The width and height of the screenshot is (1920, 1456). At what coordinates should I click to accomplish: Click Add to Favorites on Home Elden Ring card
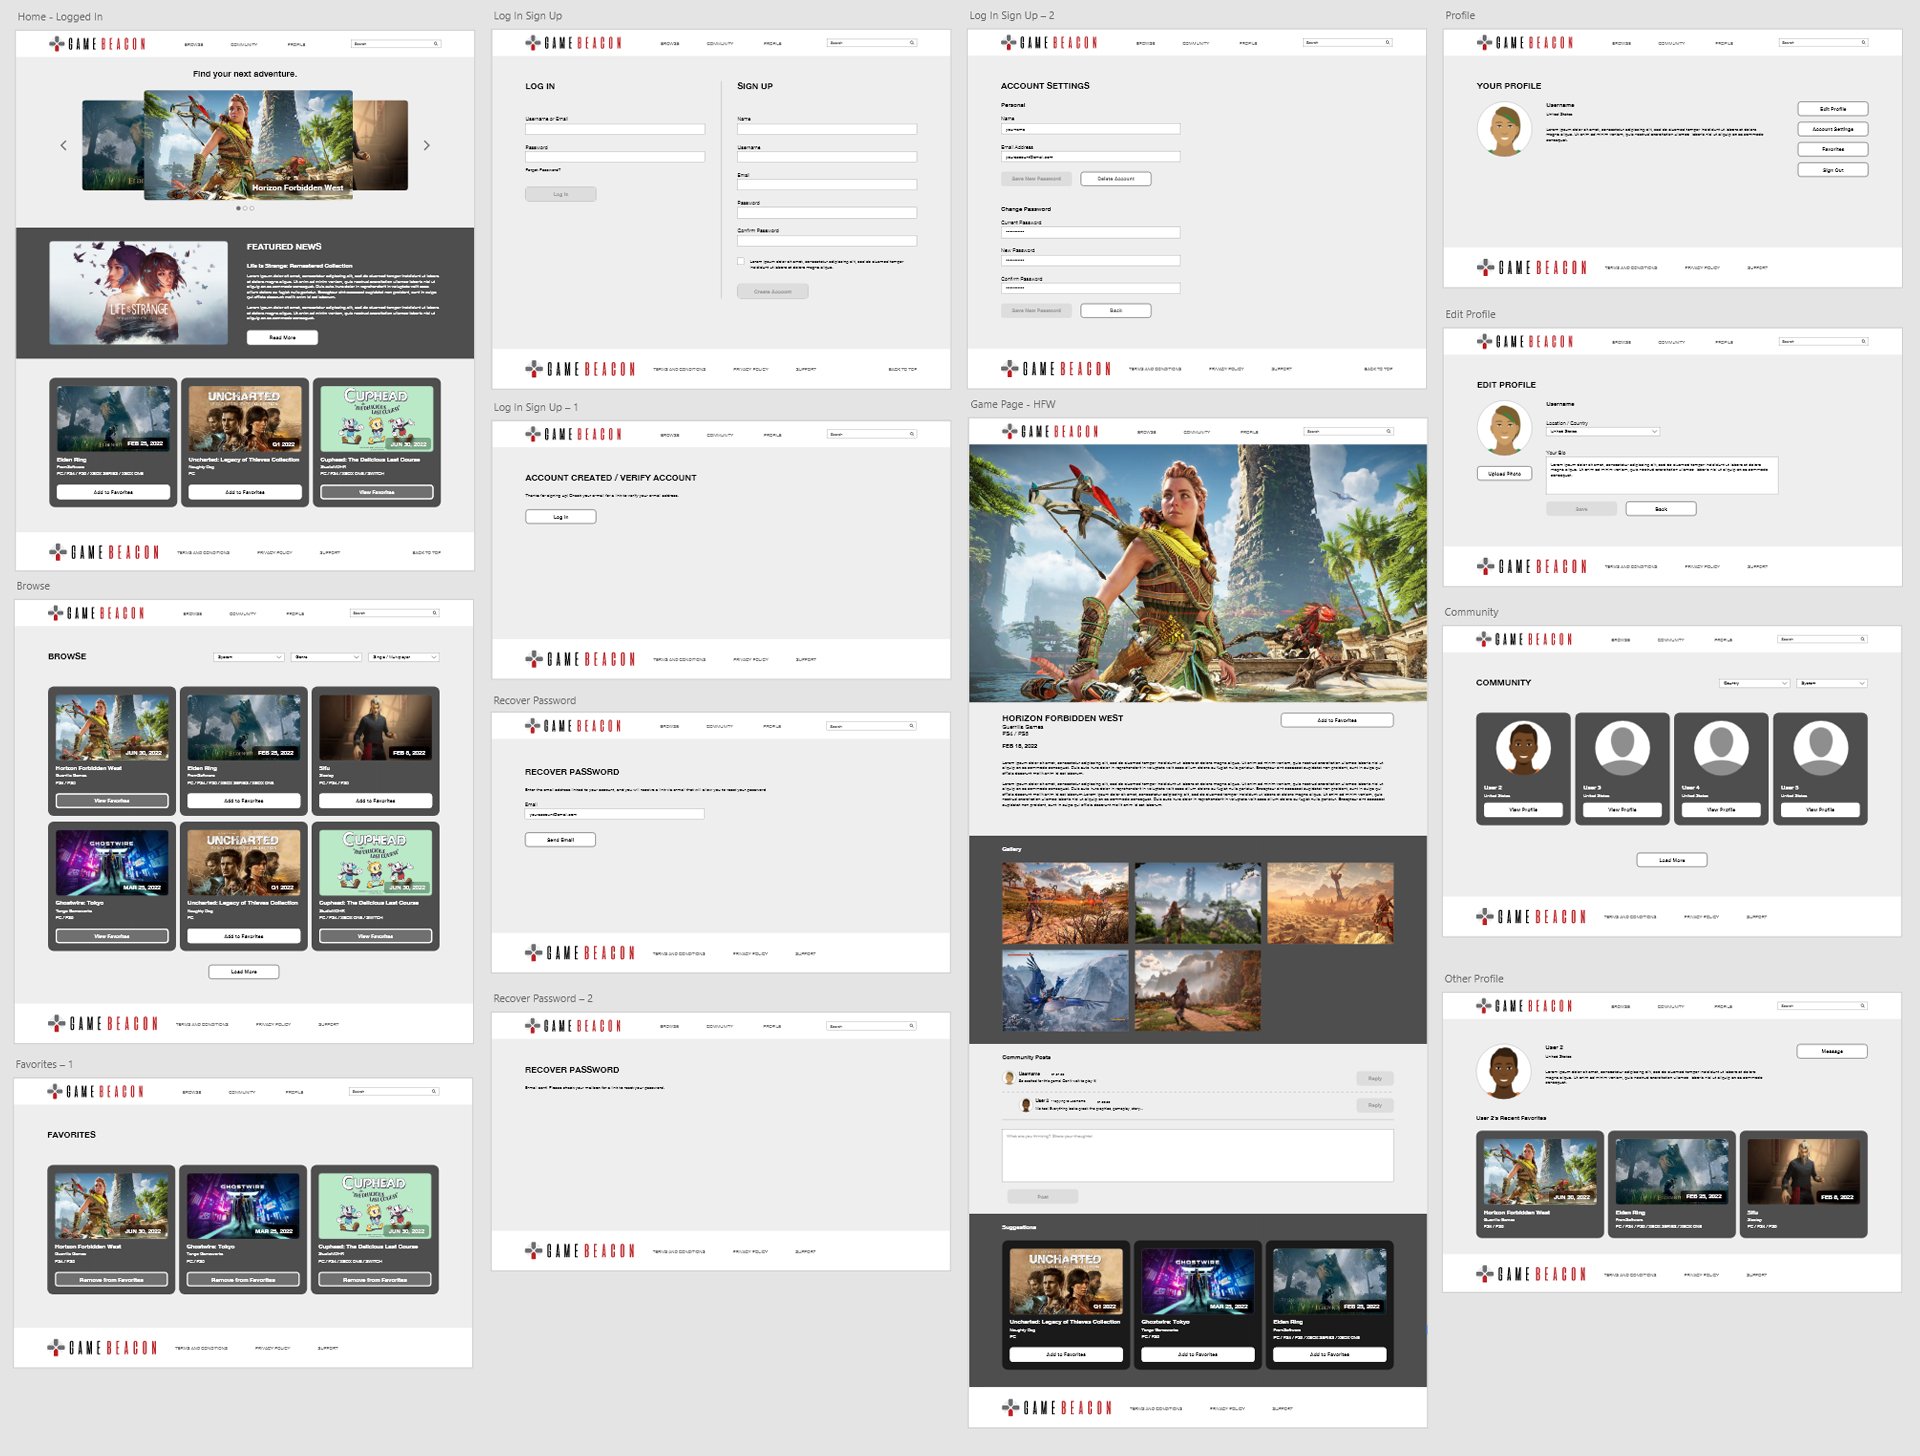pos(113,492)
